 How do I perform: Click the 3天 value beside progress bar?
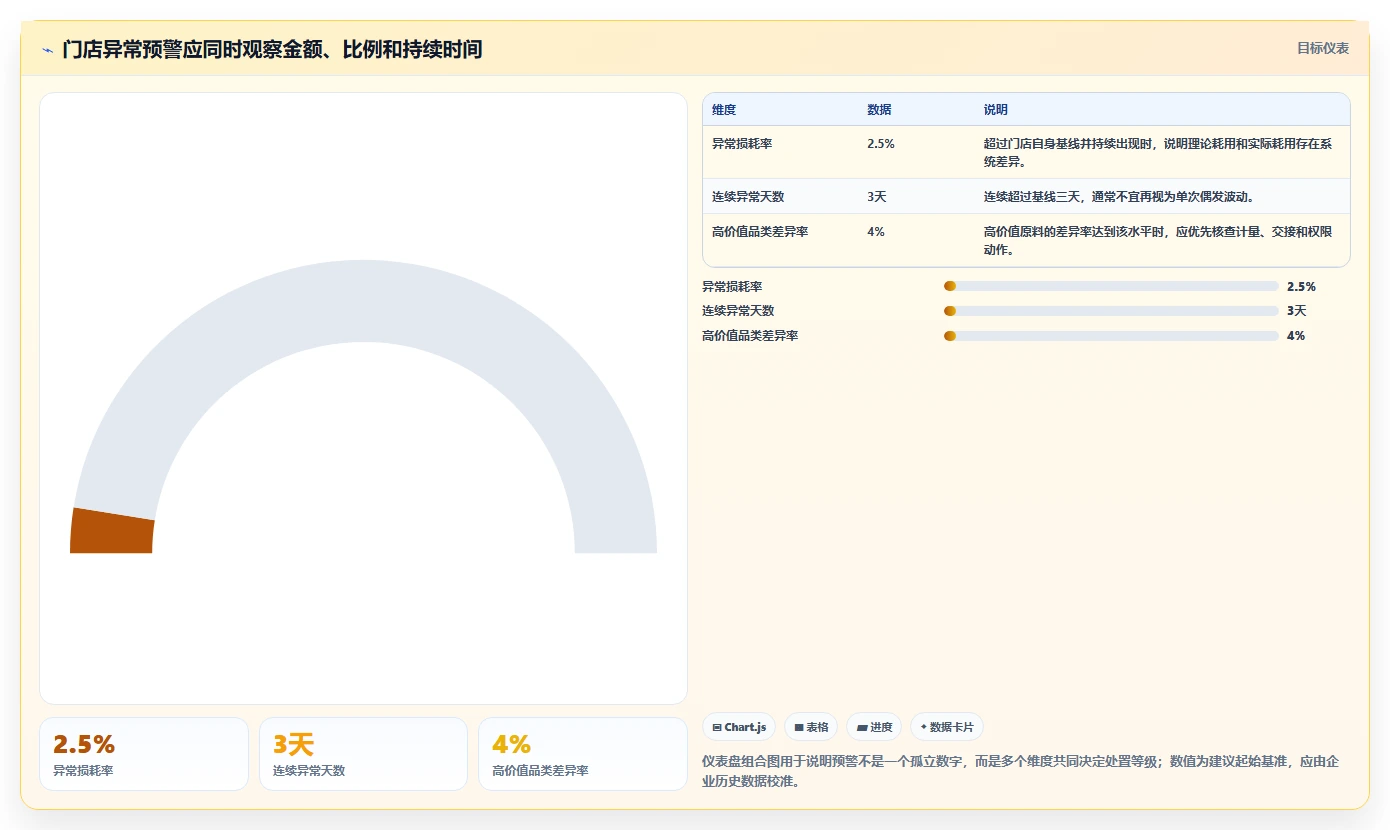1297,311
